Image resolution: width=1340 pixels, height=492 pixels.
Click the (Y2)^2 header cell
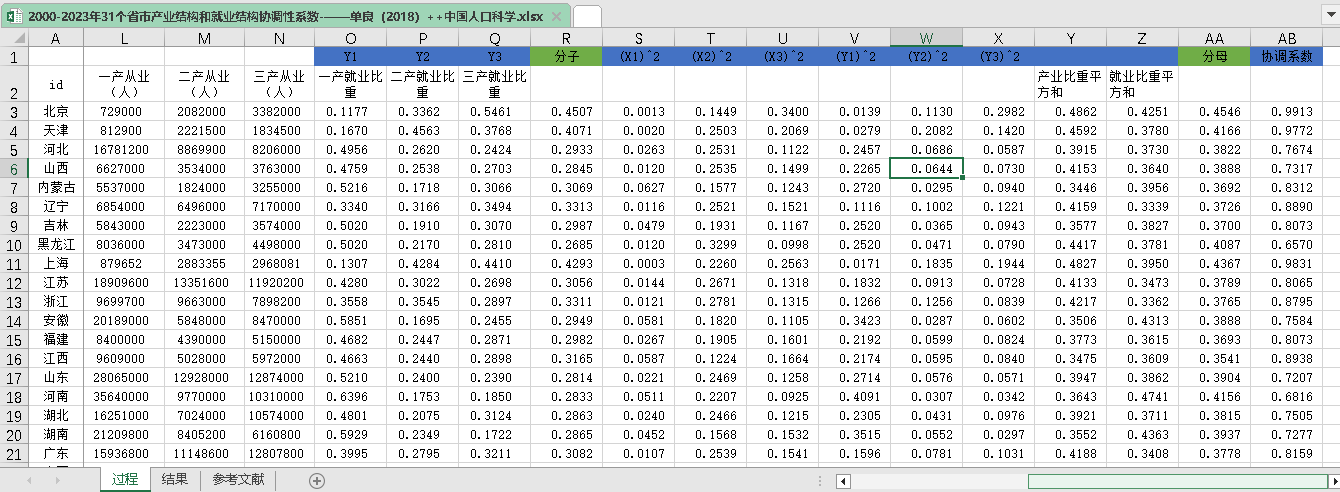point(926,57)
